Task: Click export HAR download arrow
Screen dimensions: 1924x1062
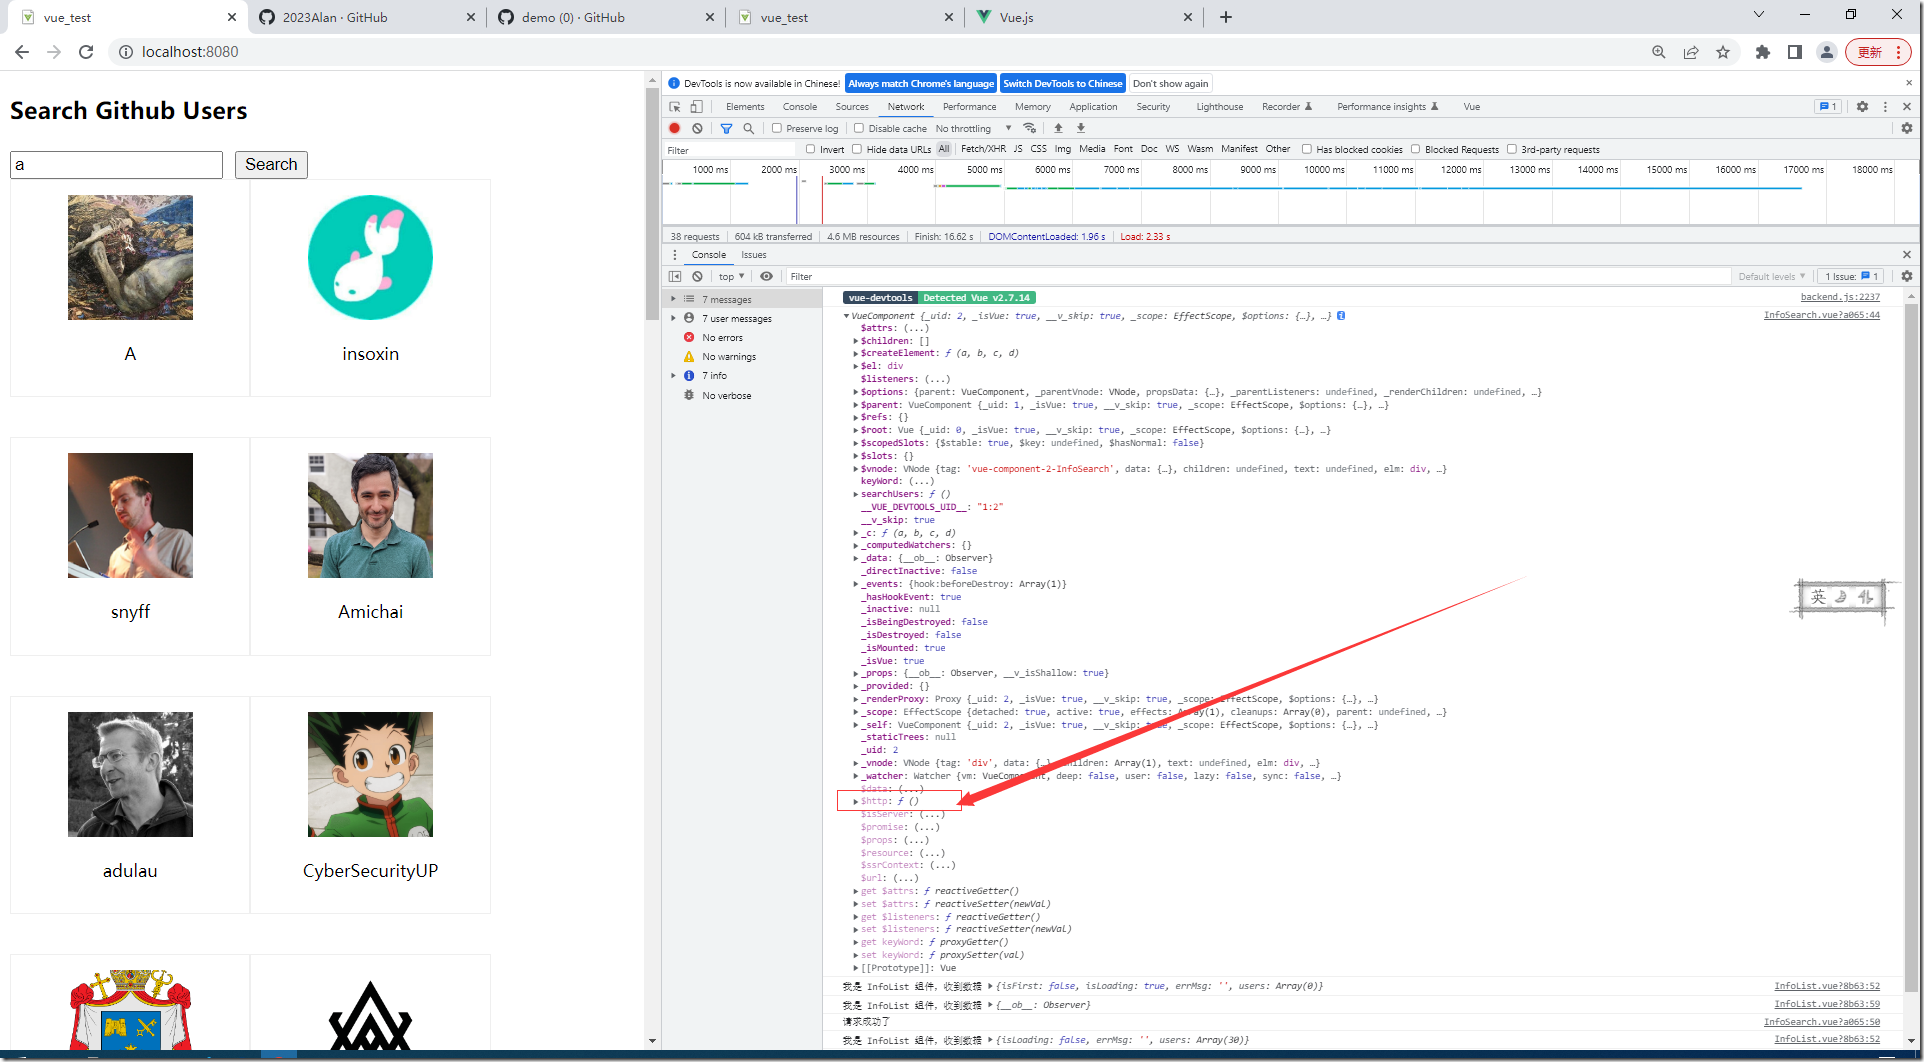Action: coord(1081,128)
